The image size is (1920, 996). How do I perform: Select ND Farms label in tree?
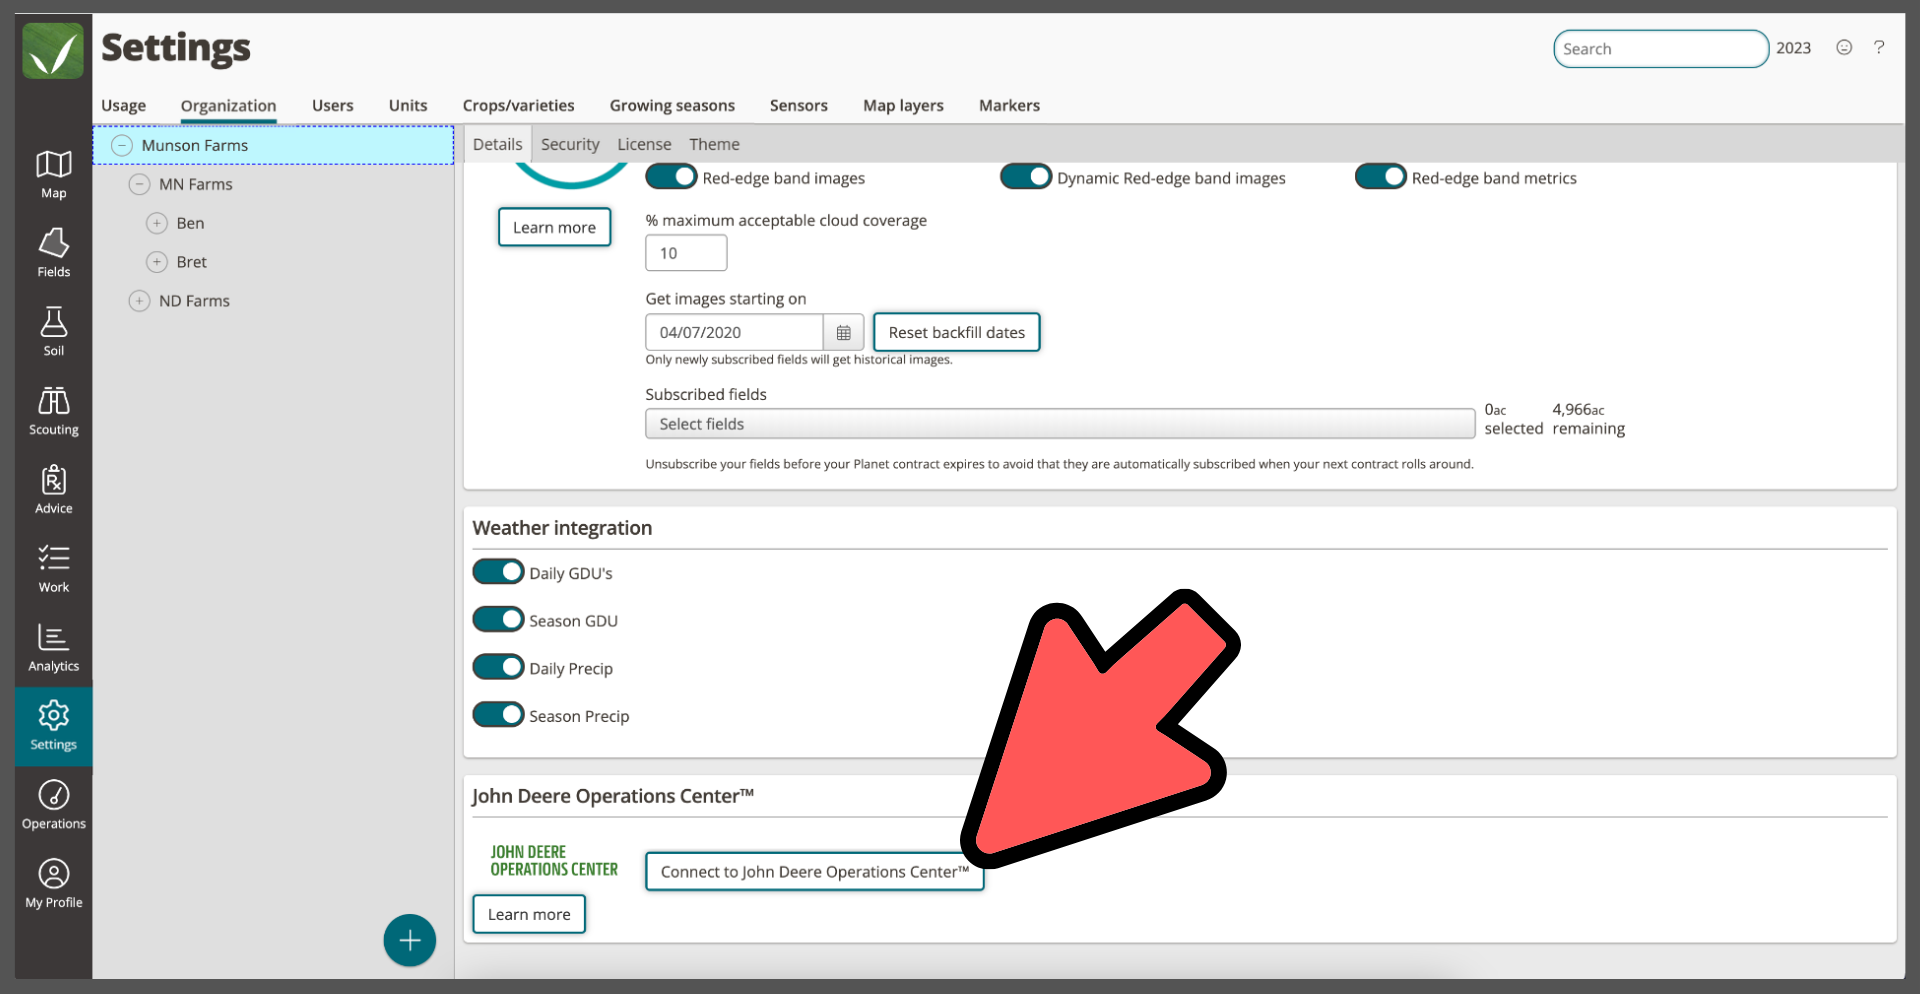click(194, 302)
